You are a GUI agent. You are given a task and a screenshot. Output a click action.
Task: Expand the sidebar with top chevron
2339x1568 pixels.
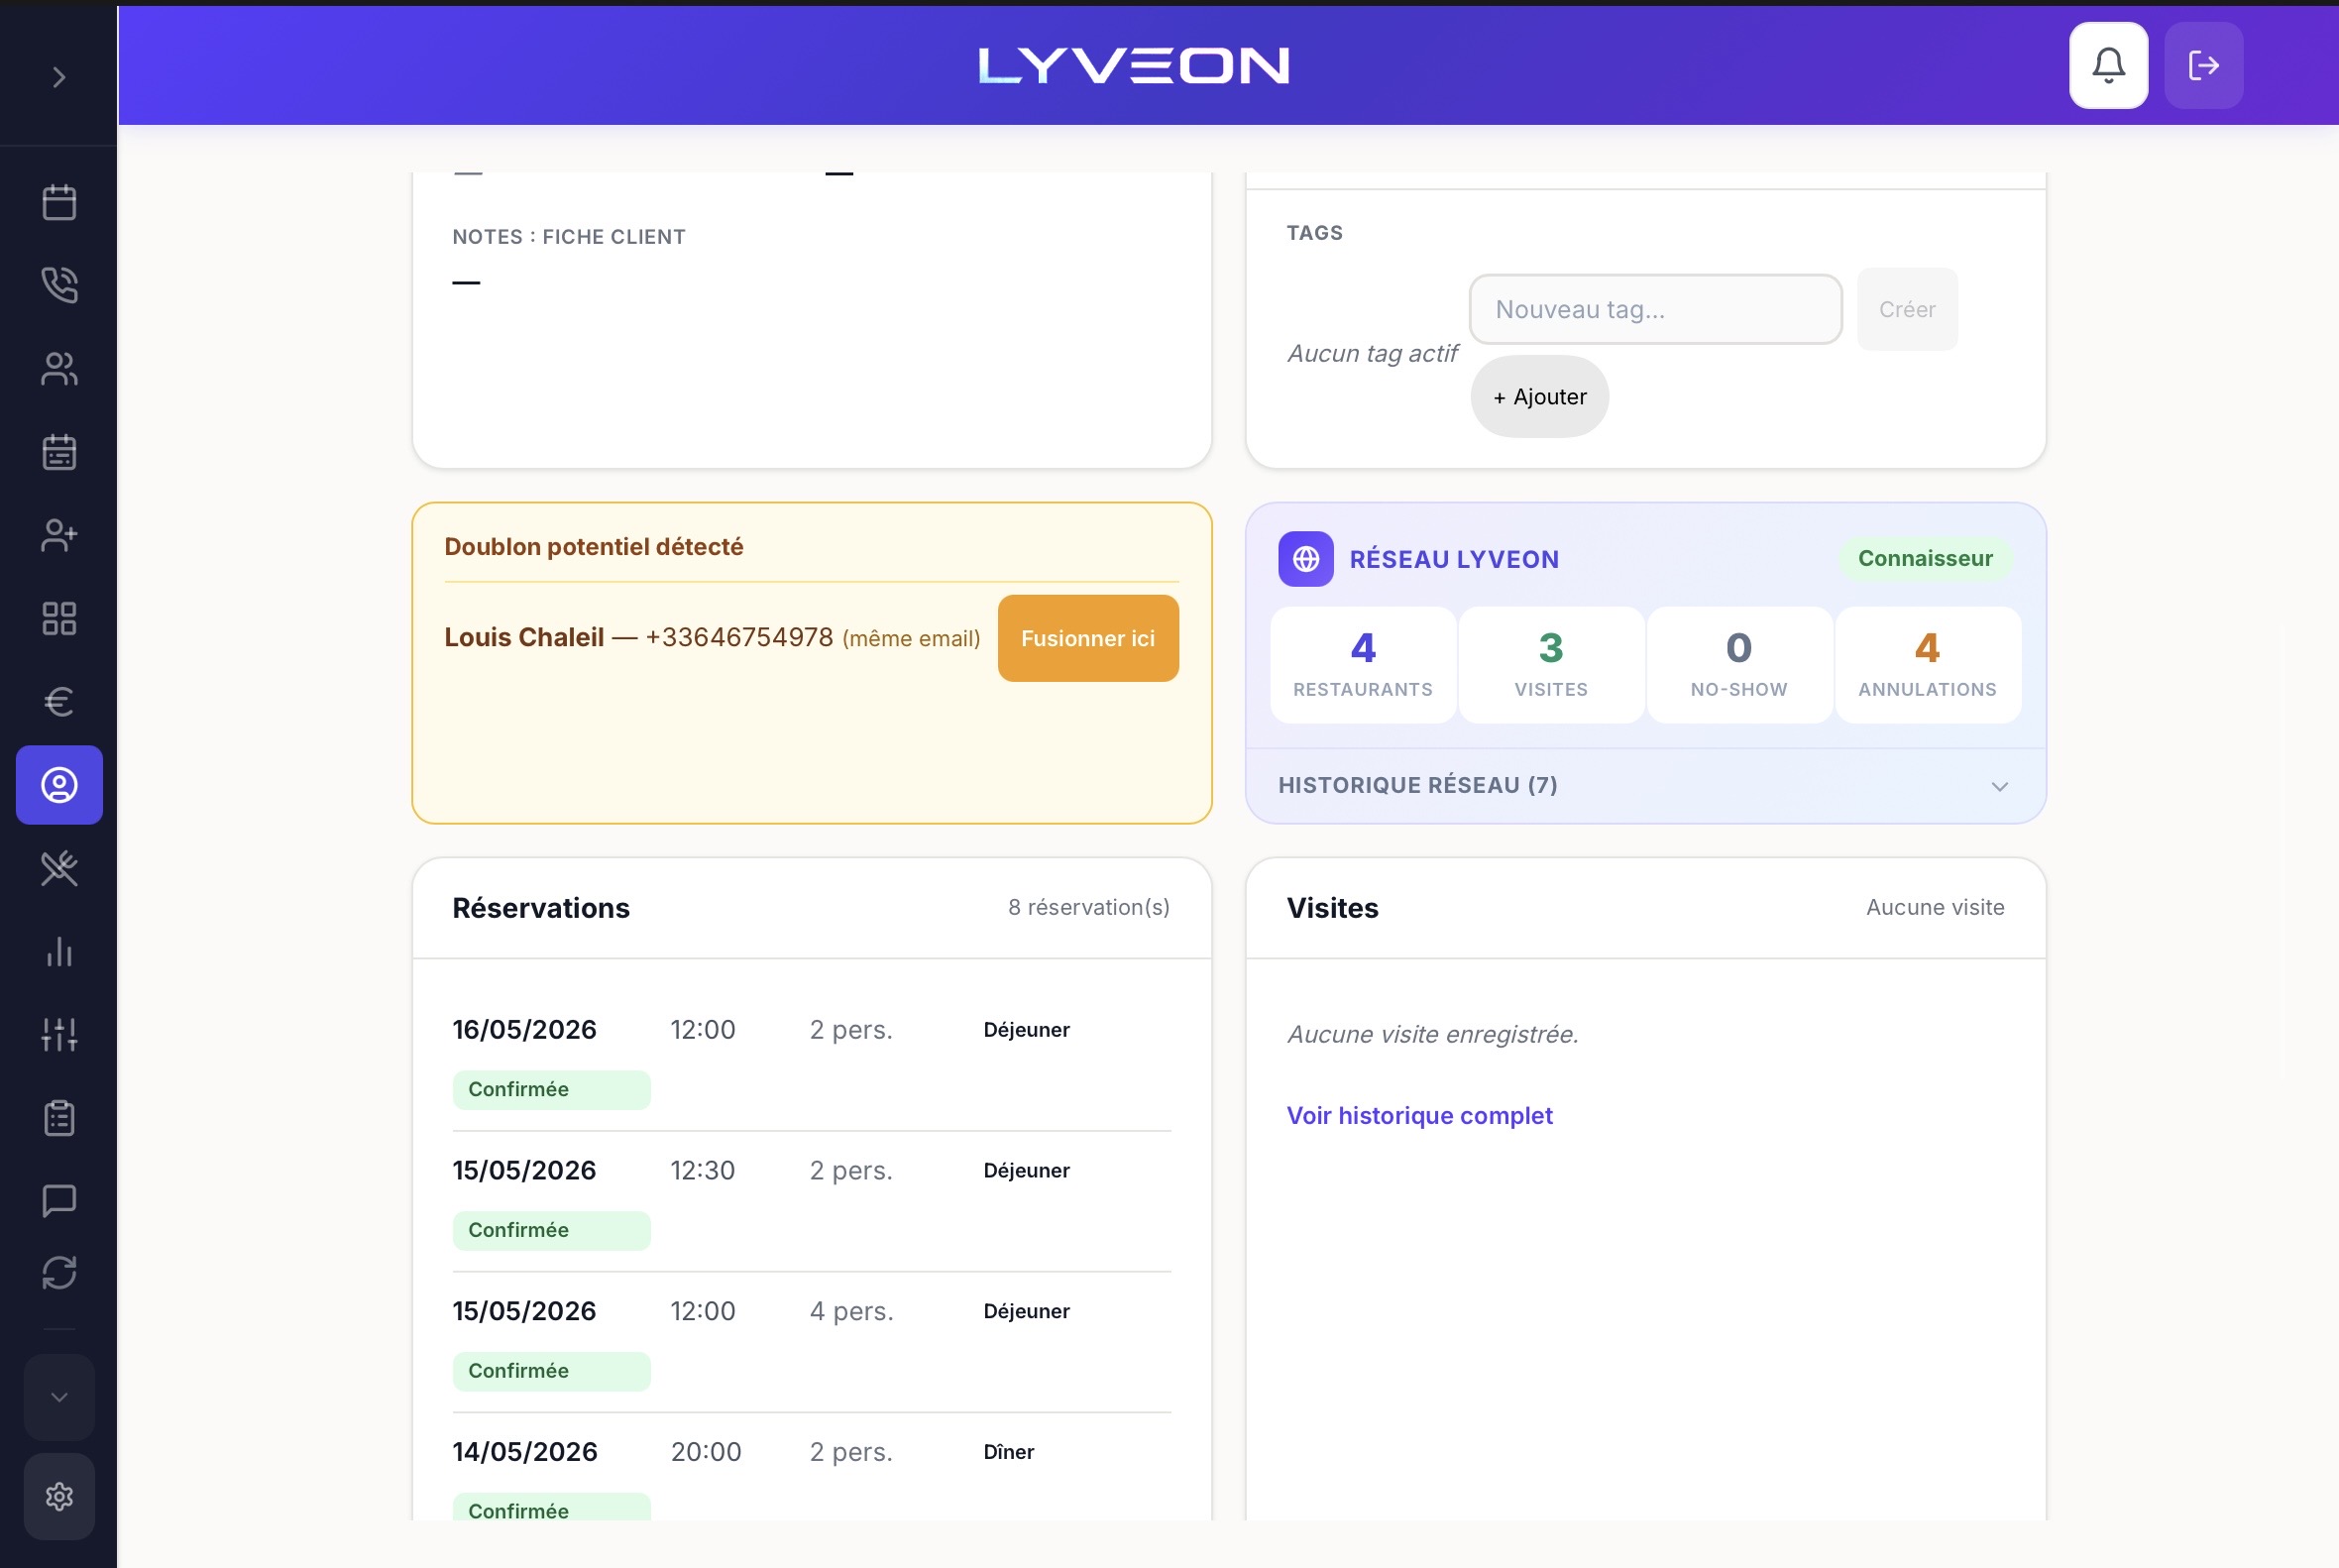click(59, 77)
